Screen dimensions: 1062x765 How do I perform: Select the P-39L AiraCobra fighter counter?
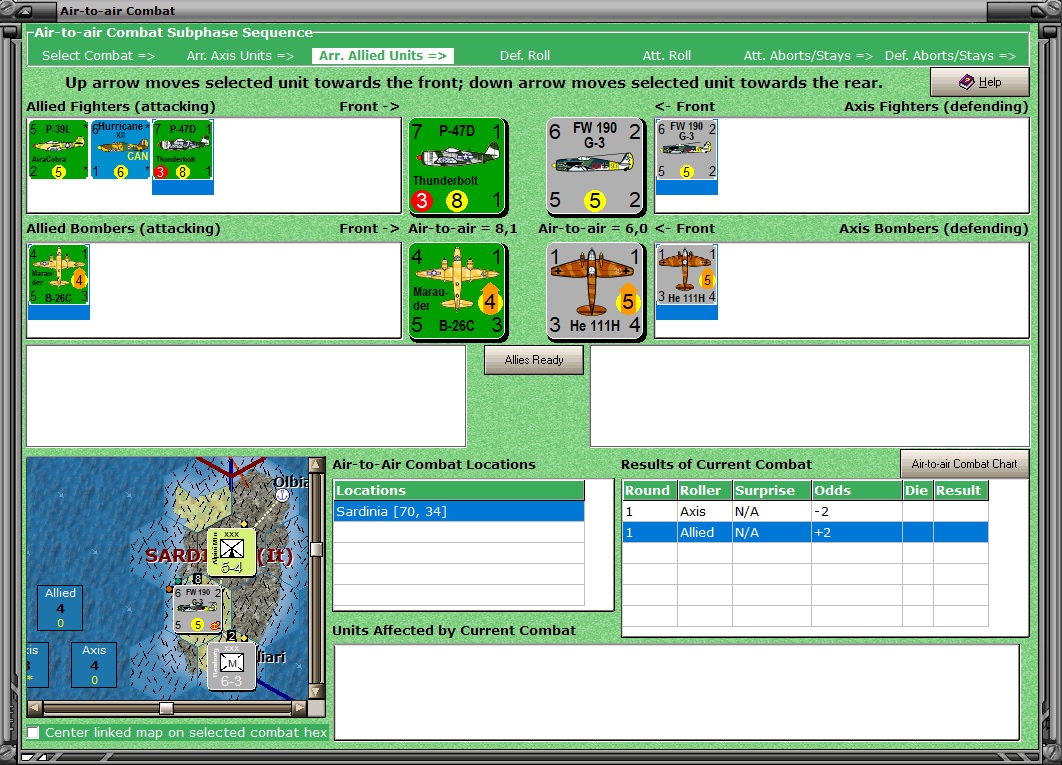pos(58,150)
